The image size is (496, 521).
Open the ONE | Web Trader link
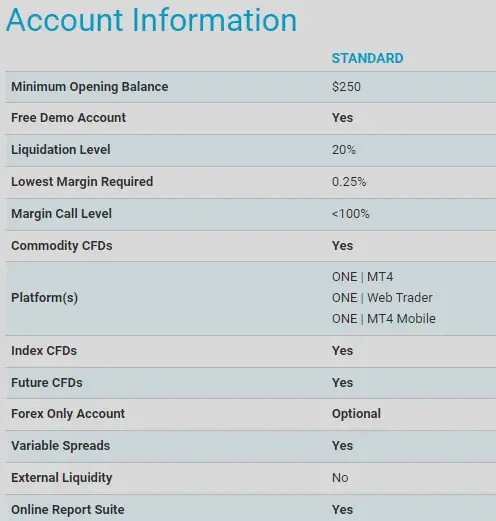tap(382, 298)
